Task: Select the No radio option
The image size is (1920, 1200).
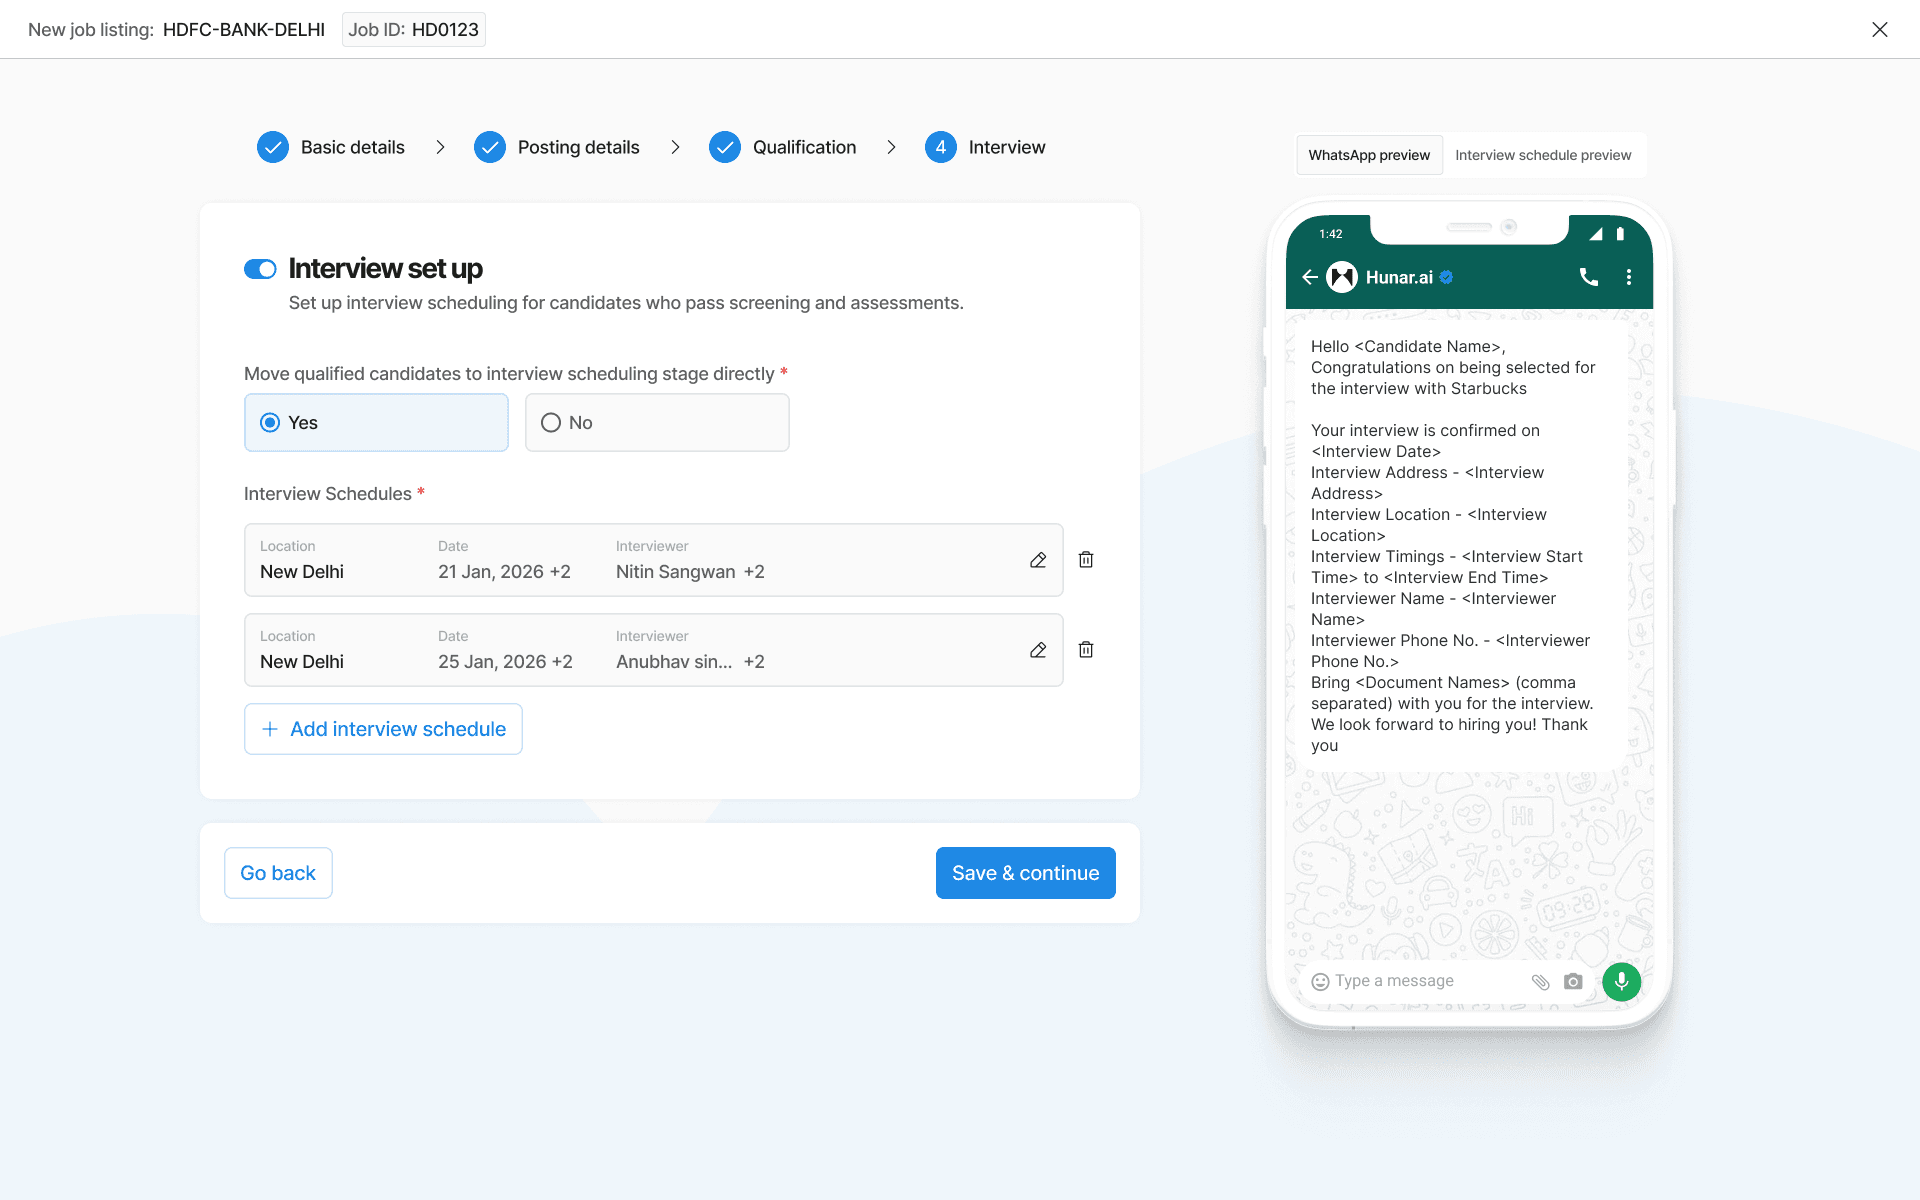Action: 656,422
